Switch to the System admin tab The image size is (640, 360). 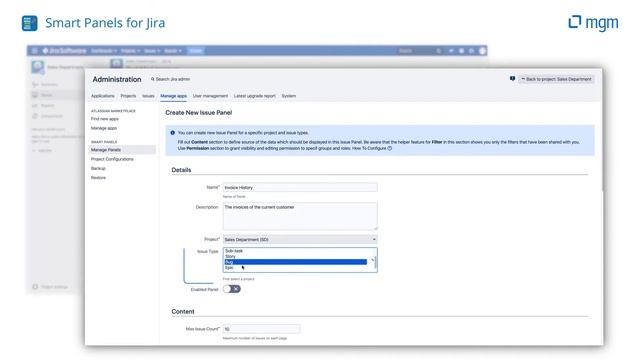click(x=289, y=96)
